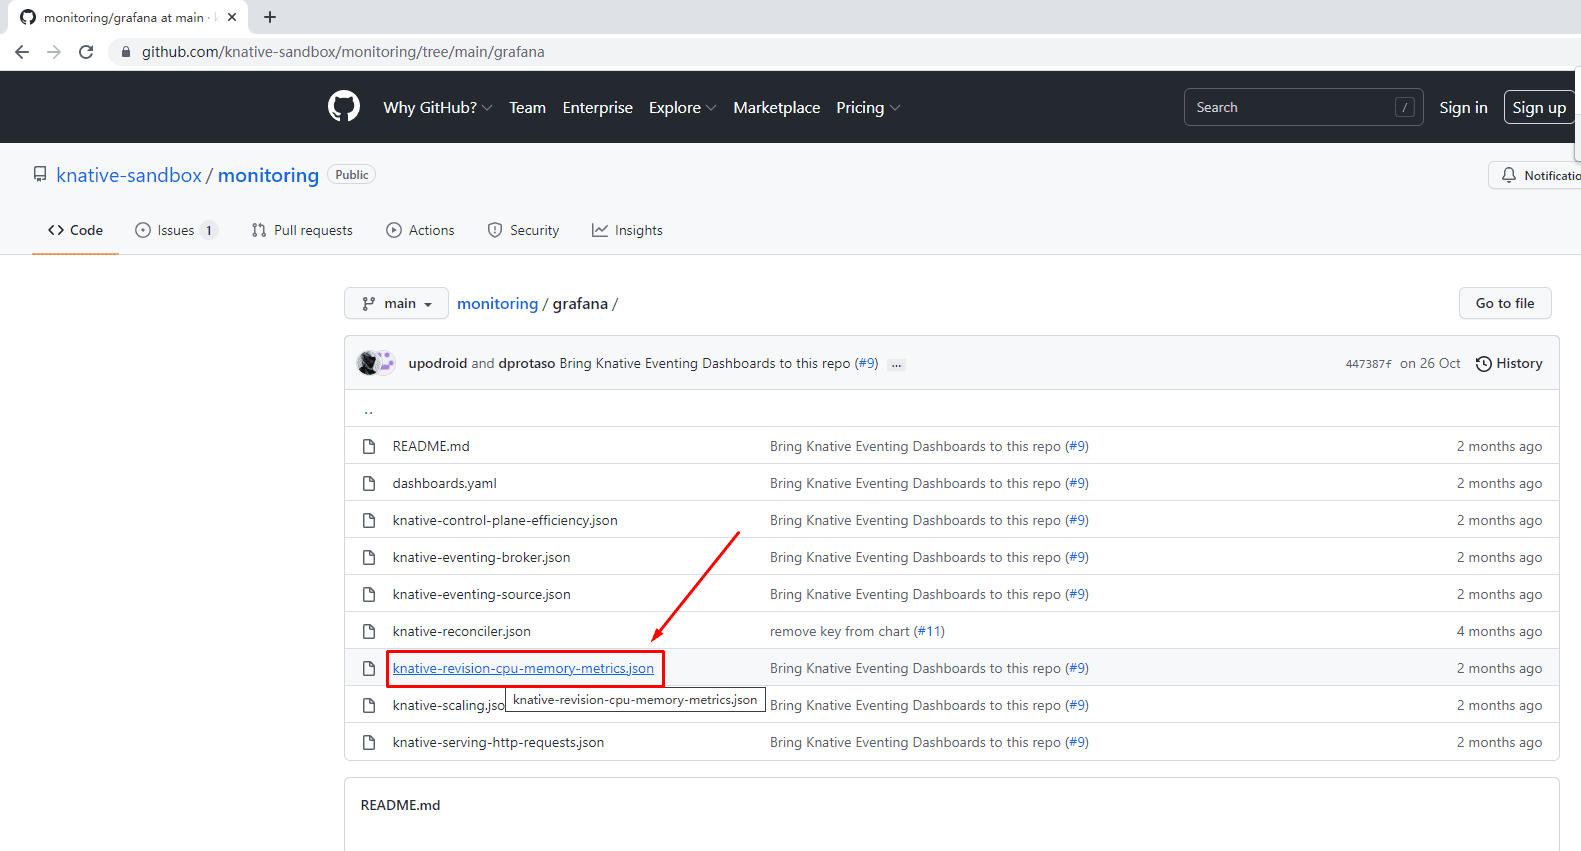Screen dimensions: 1581x851
Task: Open dashboards.yaml file
Action: click(x=444, y=483)
